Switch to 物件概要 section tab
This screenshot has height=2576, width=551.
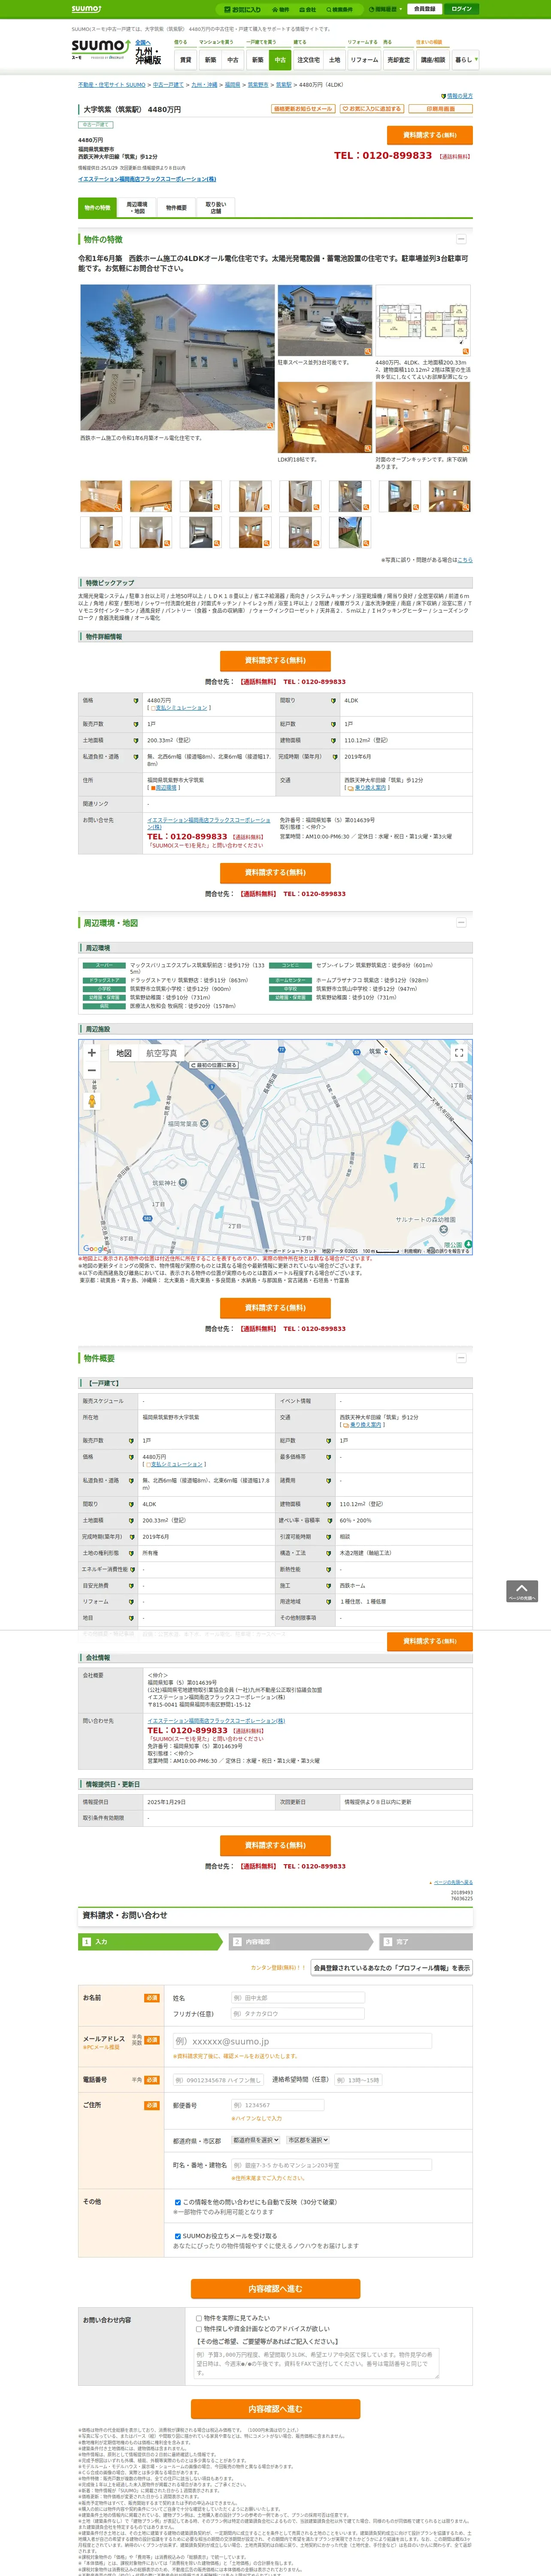176,208
